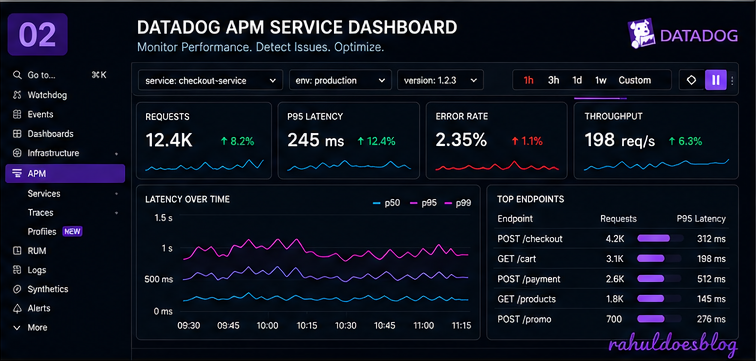Open Dashboards in the sidebar

[x=51, y=134]
